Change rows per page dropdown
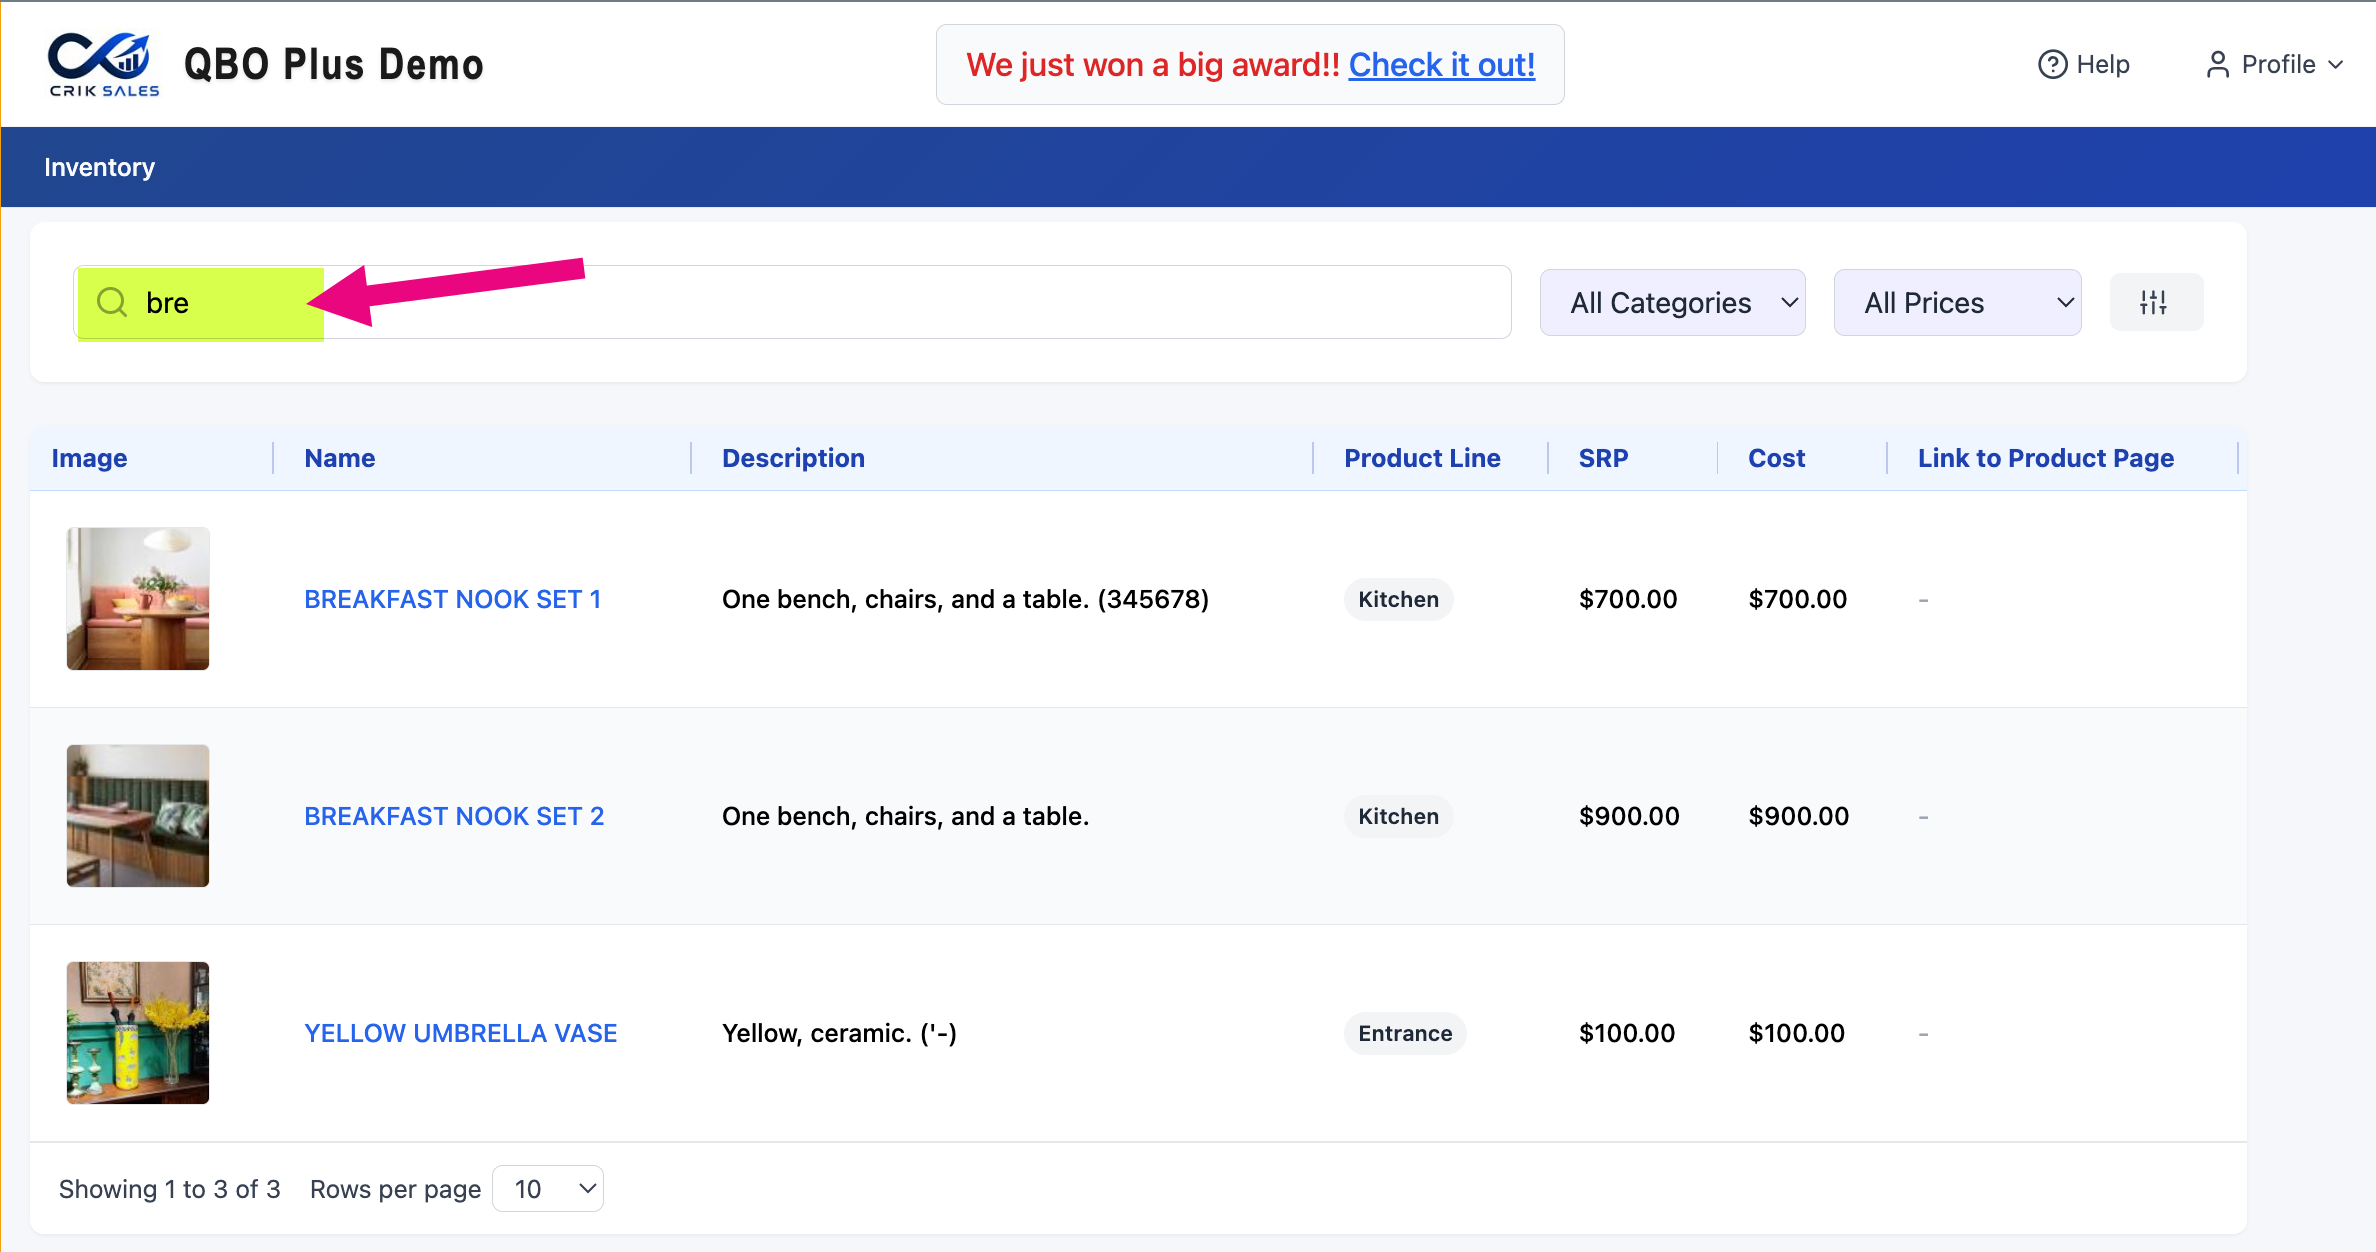 548,1188
